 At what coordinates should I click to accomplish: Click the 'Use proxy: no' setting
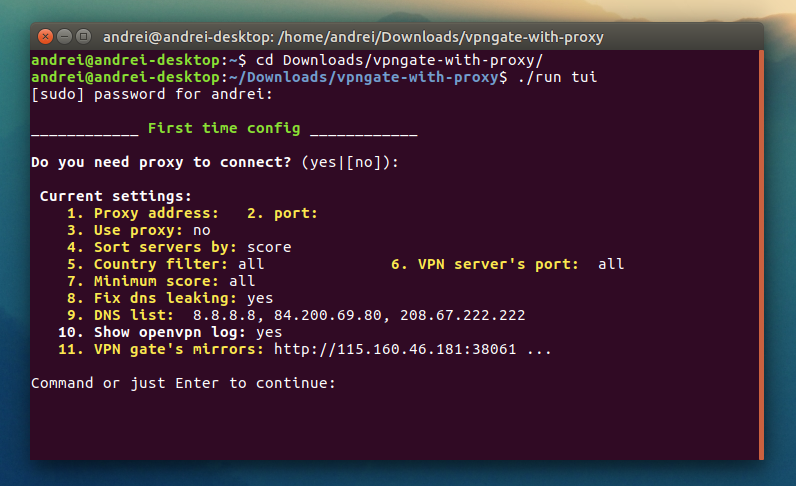(139, 231)
